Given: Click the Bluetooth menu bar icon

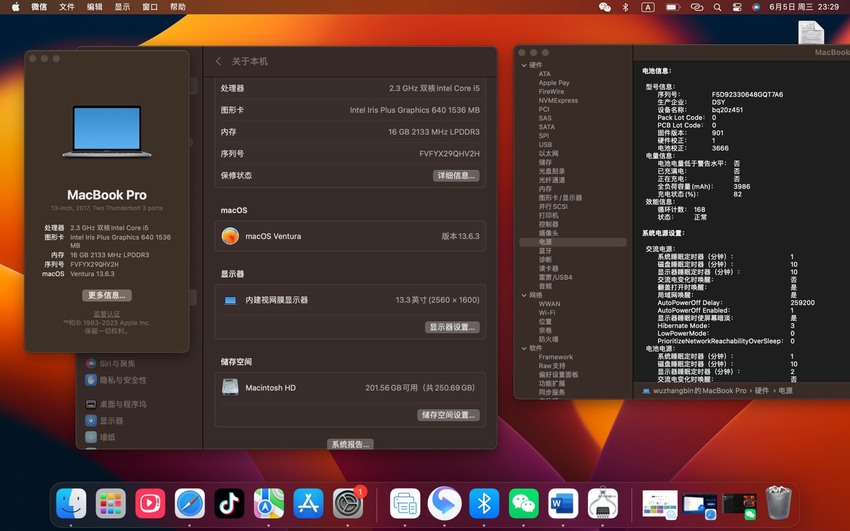Looking at the screenshot, I should tap(625, 7).
